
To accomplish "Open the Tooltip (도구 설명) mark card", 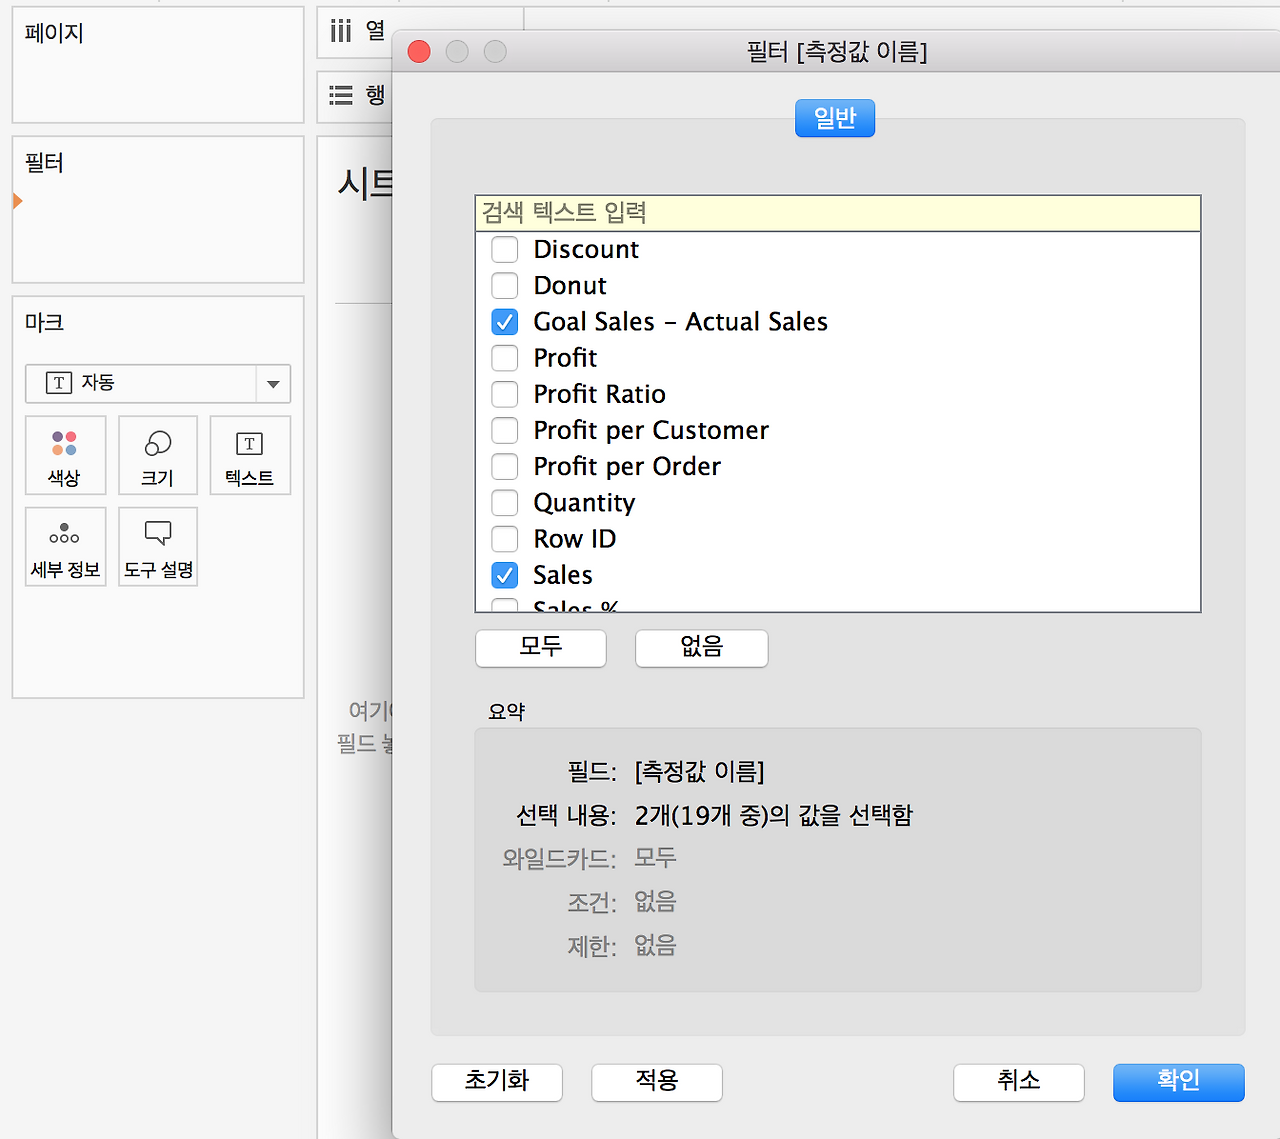I will 158,546.
